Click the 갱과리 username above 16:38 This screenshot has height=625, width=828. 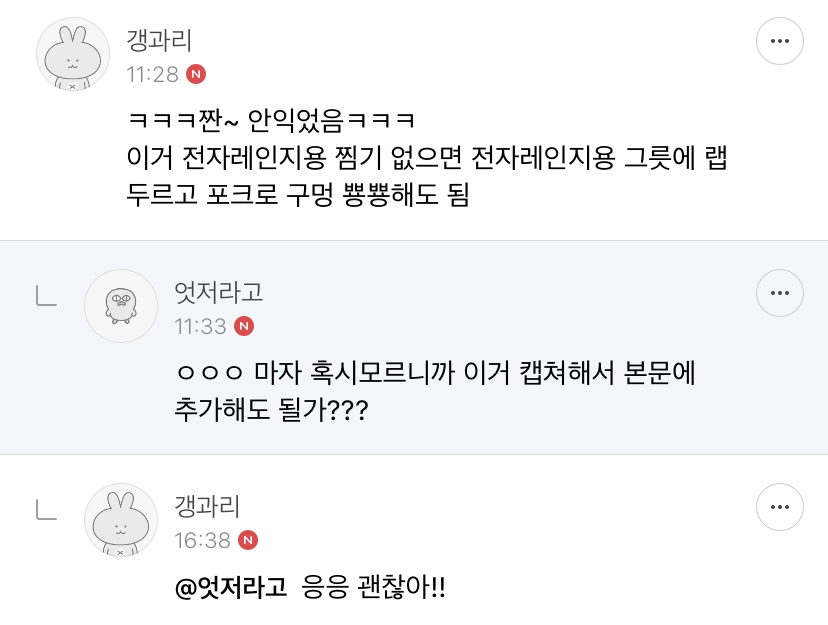(x=207, y=506)
